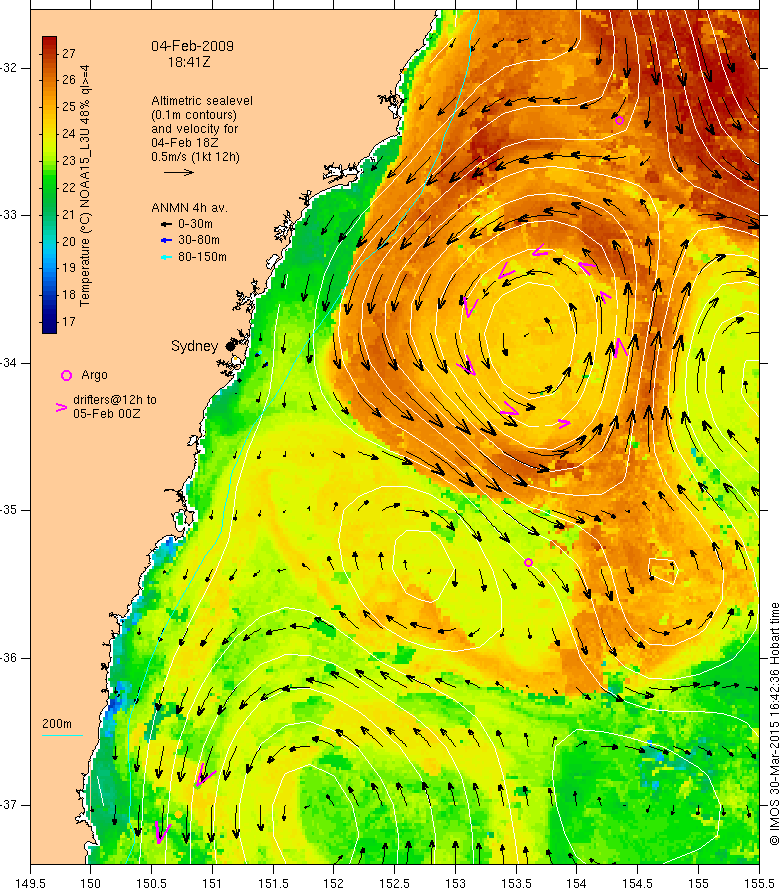Click the 0-30m black arrow legend symbol
This screenshot has height=890, width=780.
point(166,224)
